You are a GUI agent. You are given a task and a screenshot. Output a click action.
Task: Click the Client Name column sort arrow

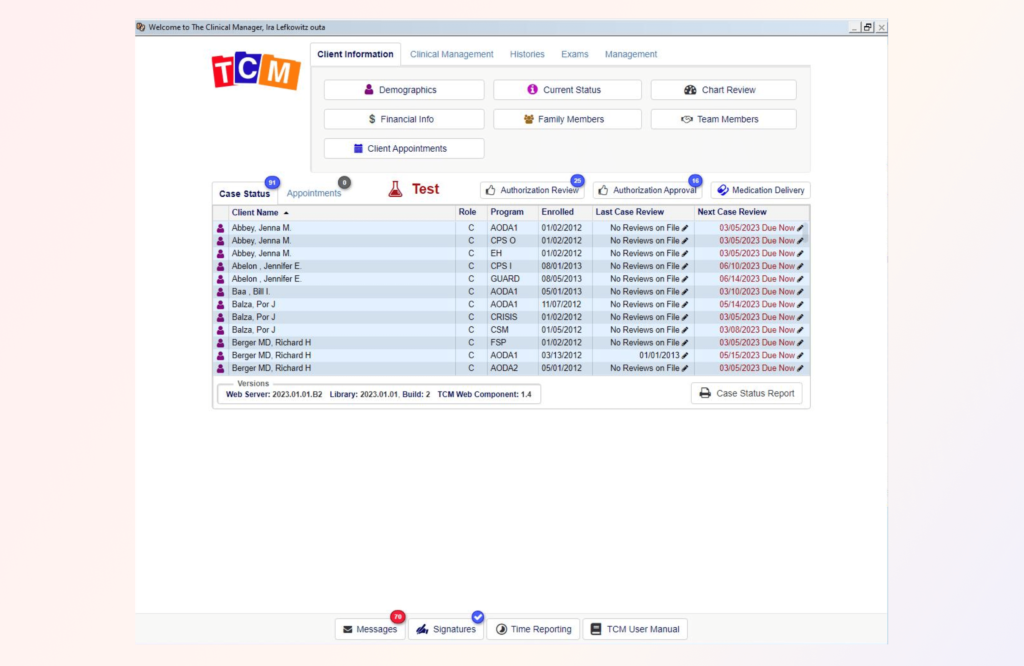(x=286, y=212)
